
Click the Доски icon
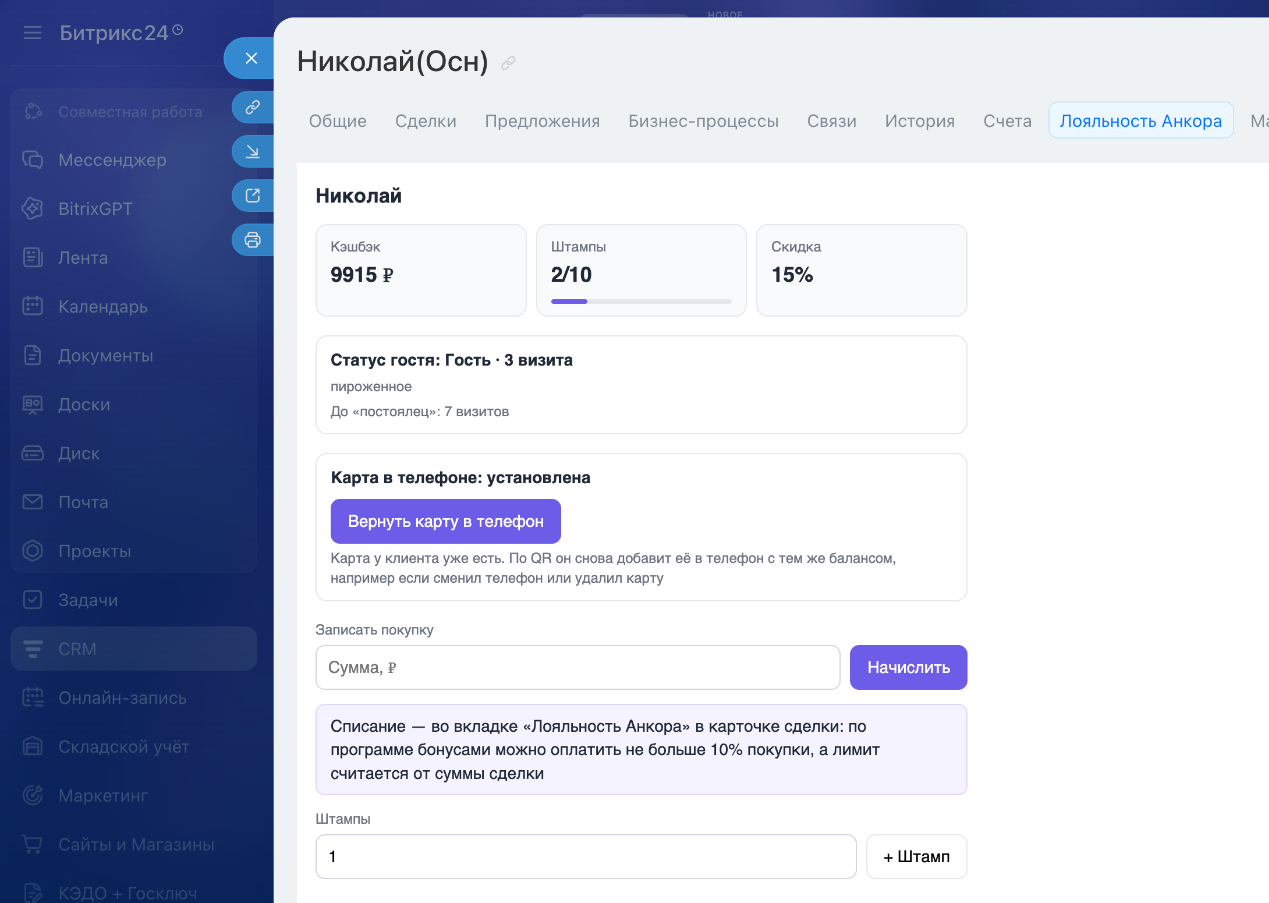(x=33, y=405)
